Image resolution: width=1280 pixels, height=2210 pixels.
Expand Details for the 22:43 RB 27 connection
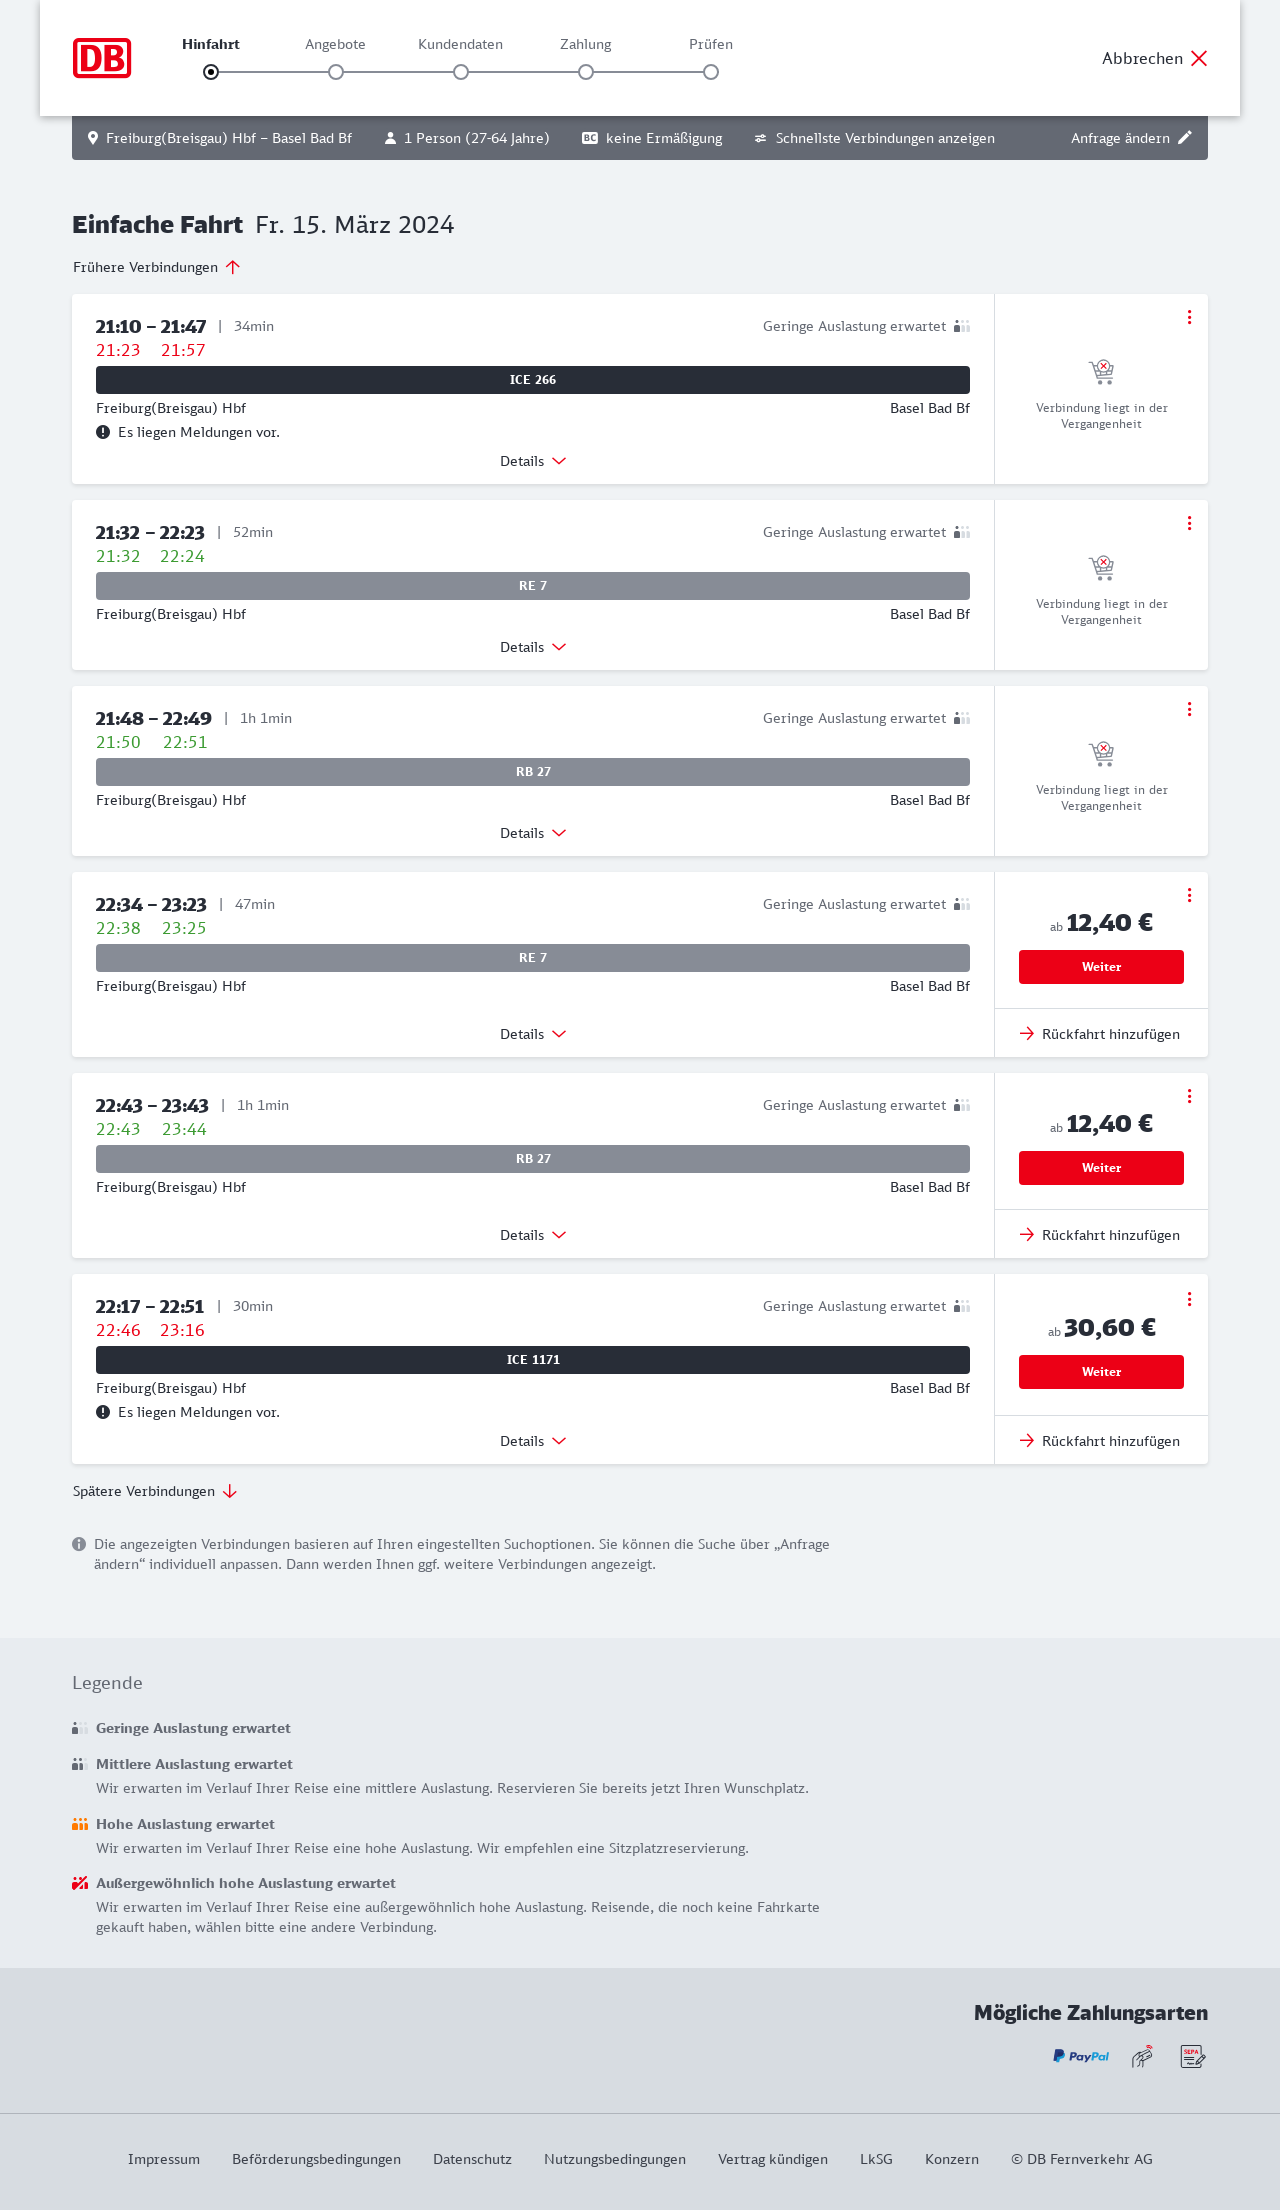[x=533, y=1235]
